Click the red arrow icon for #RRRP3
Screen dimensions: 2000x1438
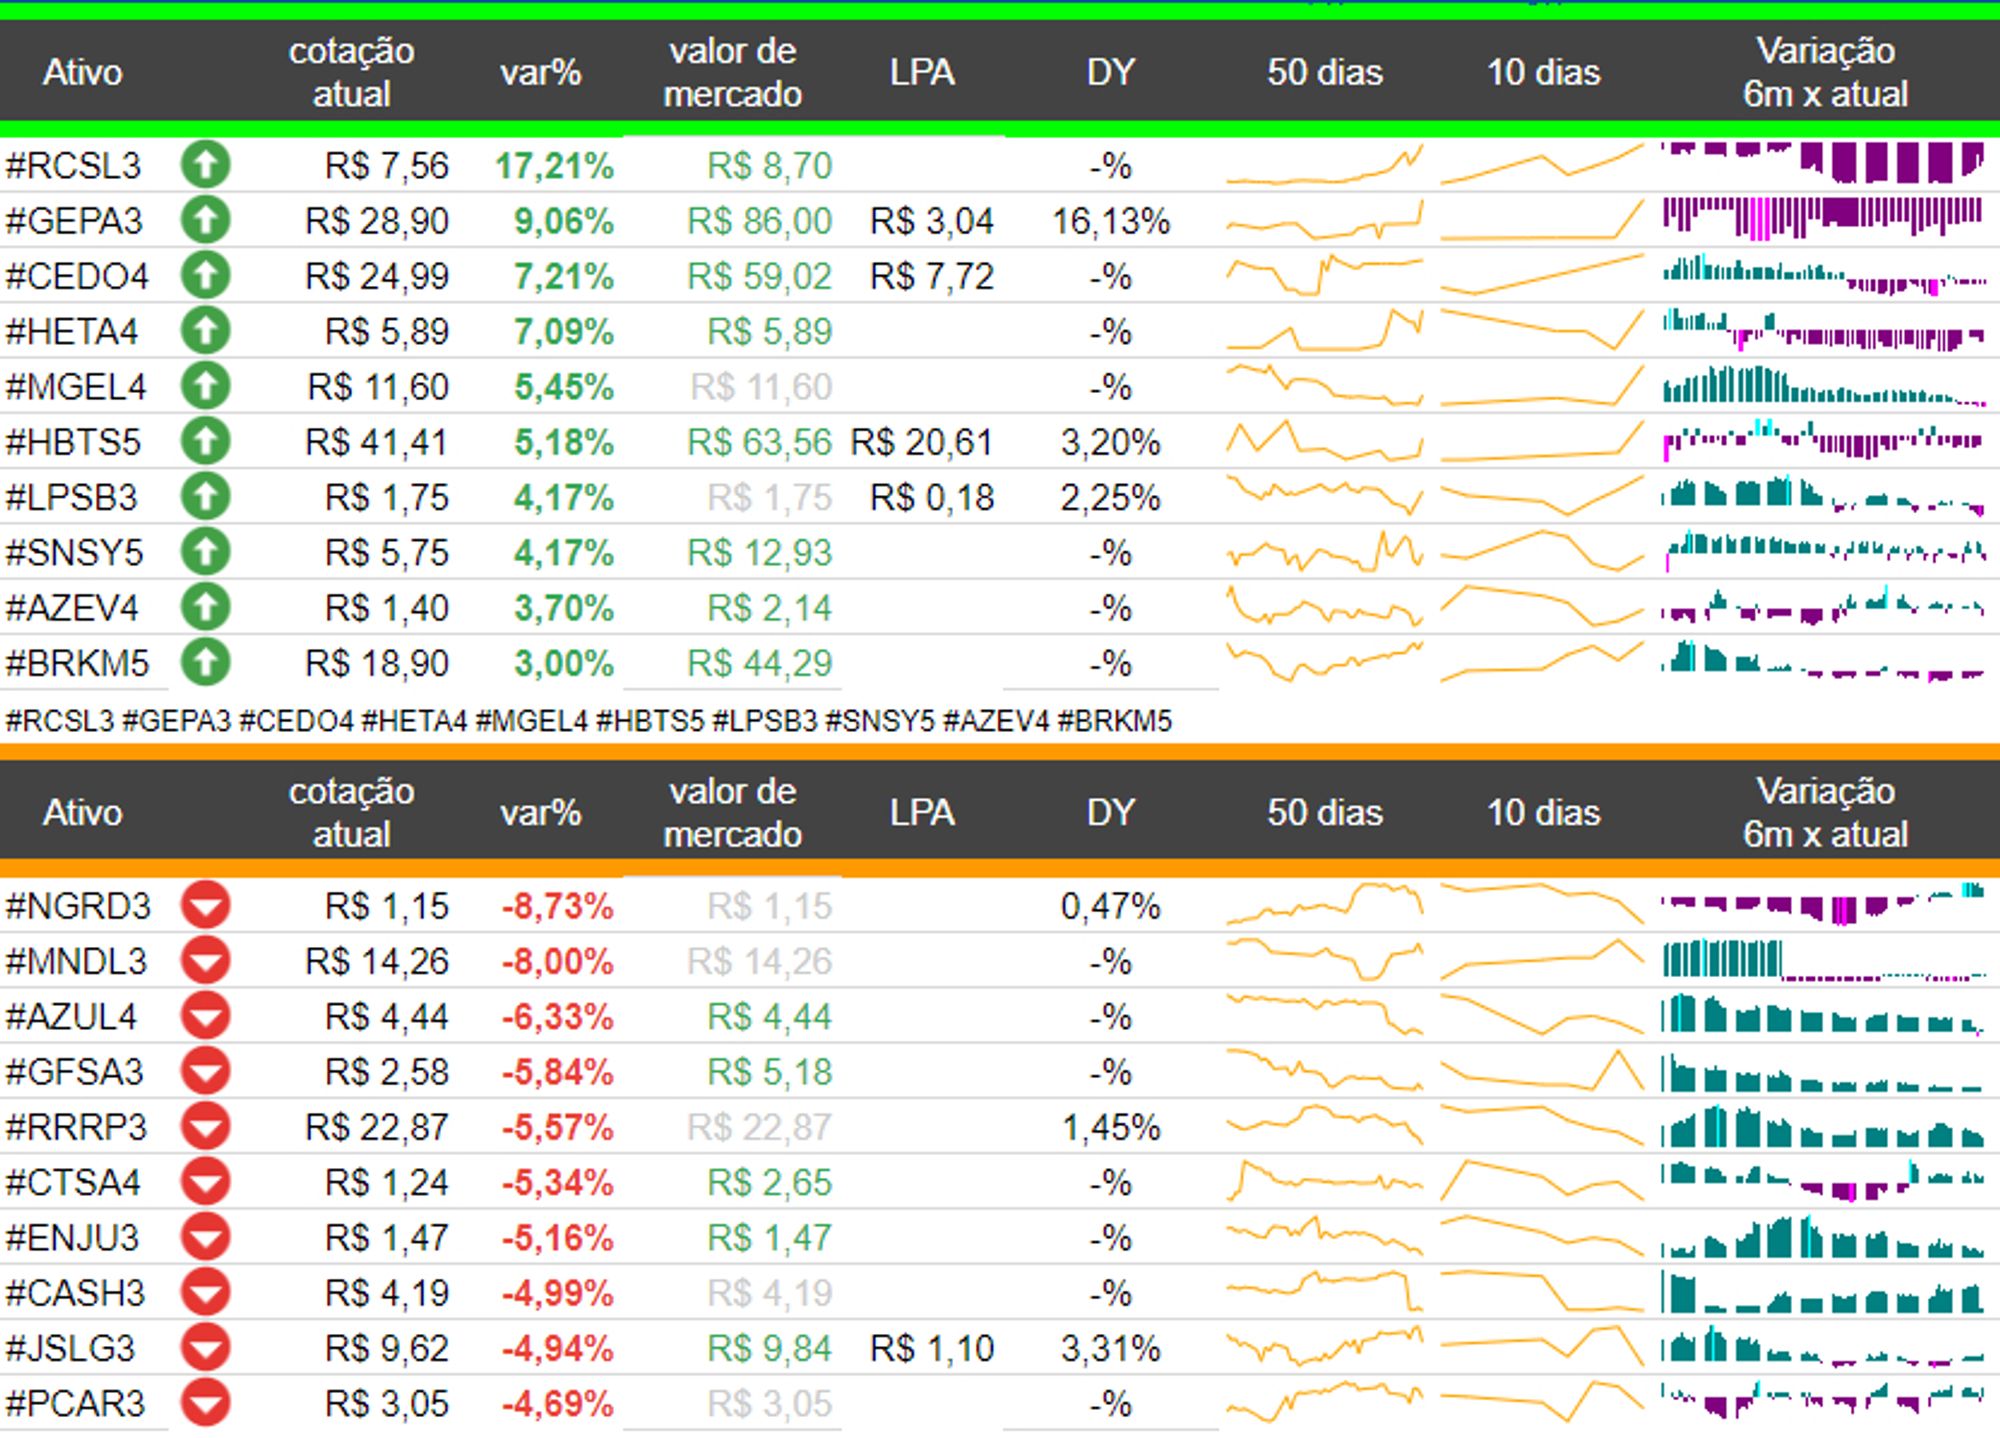coord(206,1127)
